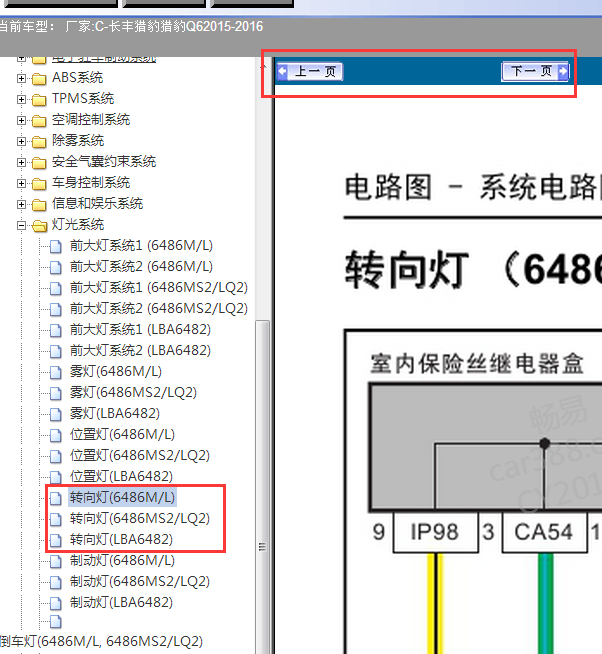The height and width of the screenshot is (654, 602).
Task: Open 雾灯(LBA6482) diagram
Action: pos(115,414)
